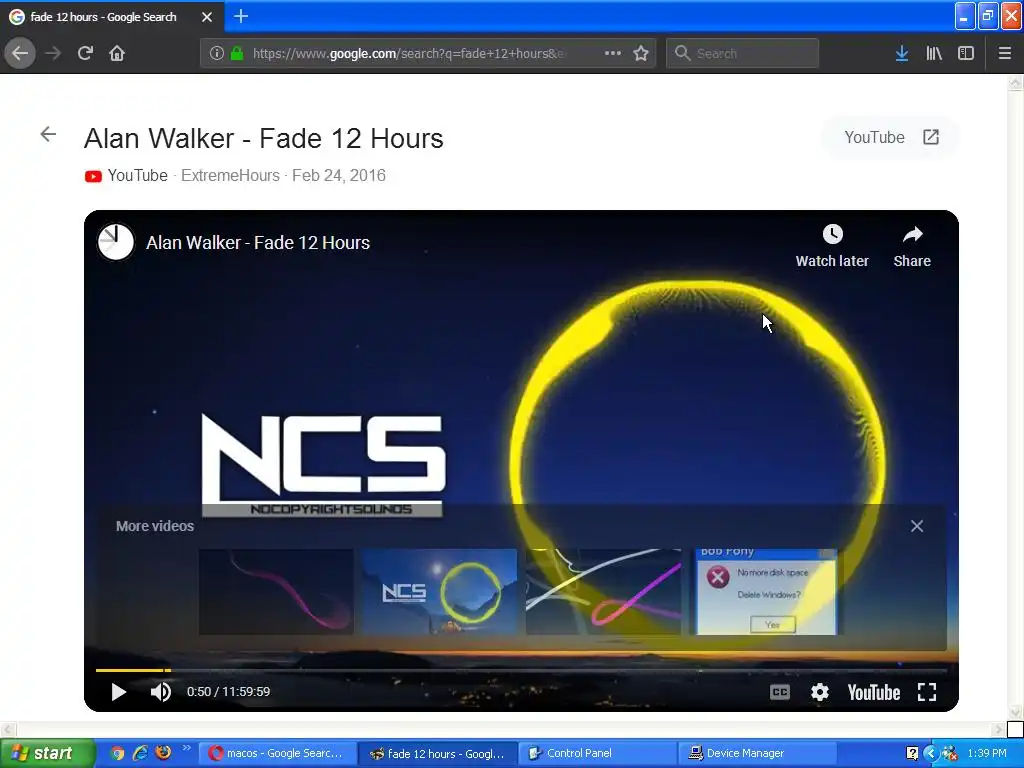Viewport: 1024px width, 768px height.
Task: Seek on the video progress bar
Action: pyautogui.click(x=521, y=670)
